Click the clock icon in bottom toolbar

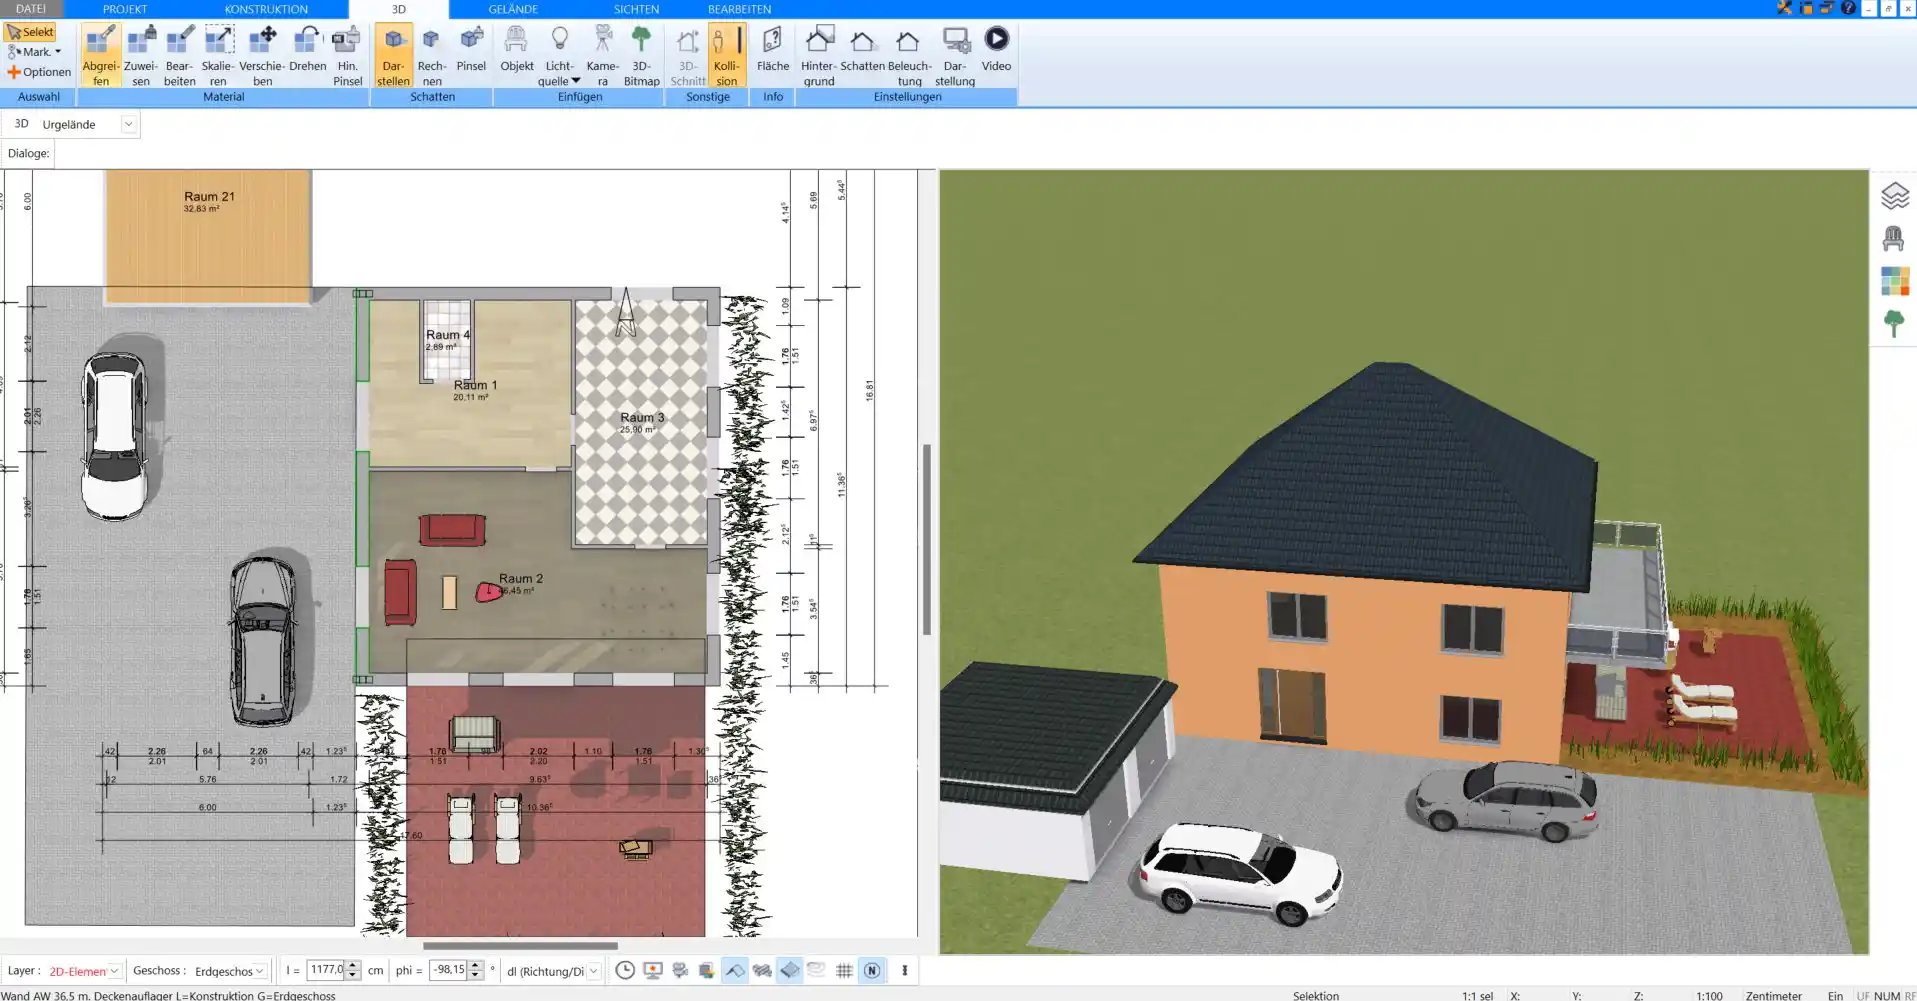click(625, 970)
